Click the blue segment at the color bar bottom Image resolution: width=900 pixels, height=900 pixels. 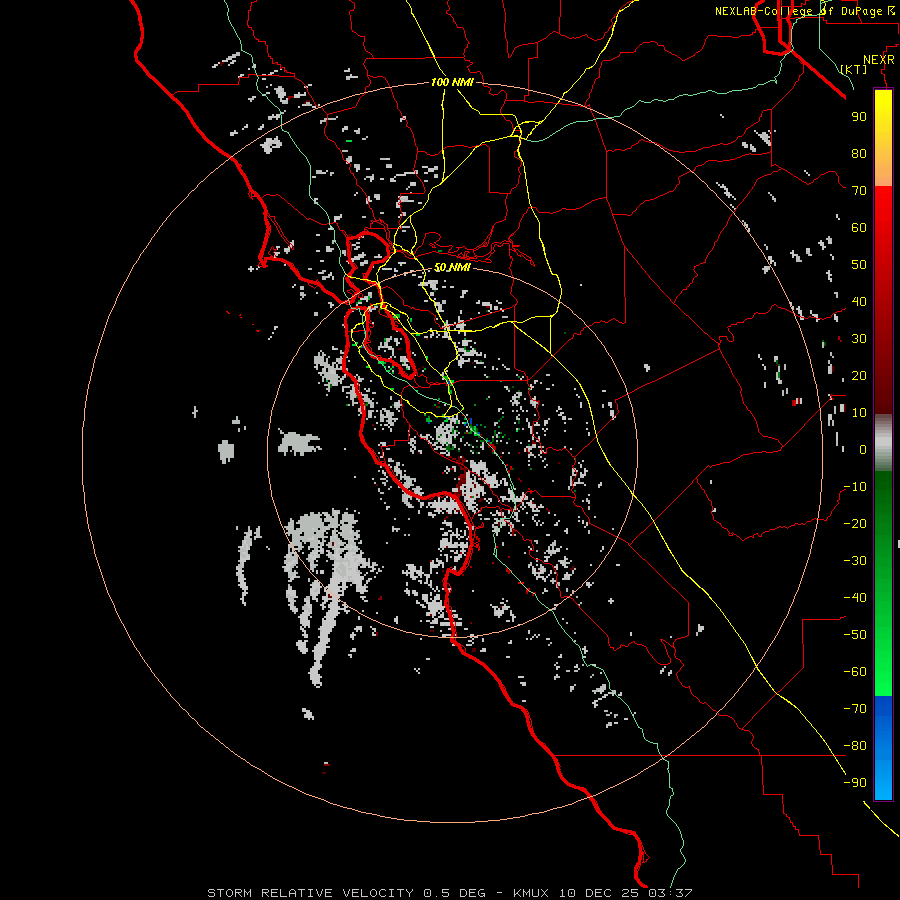pyautogui.click(x=883, y=748)
